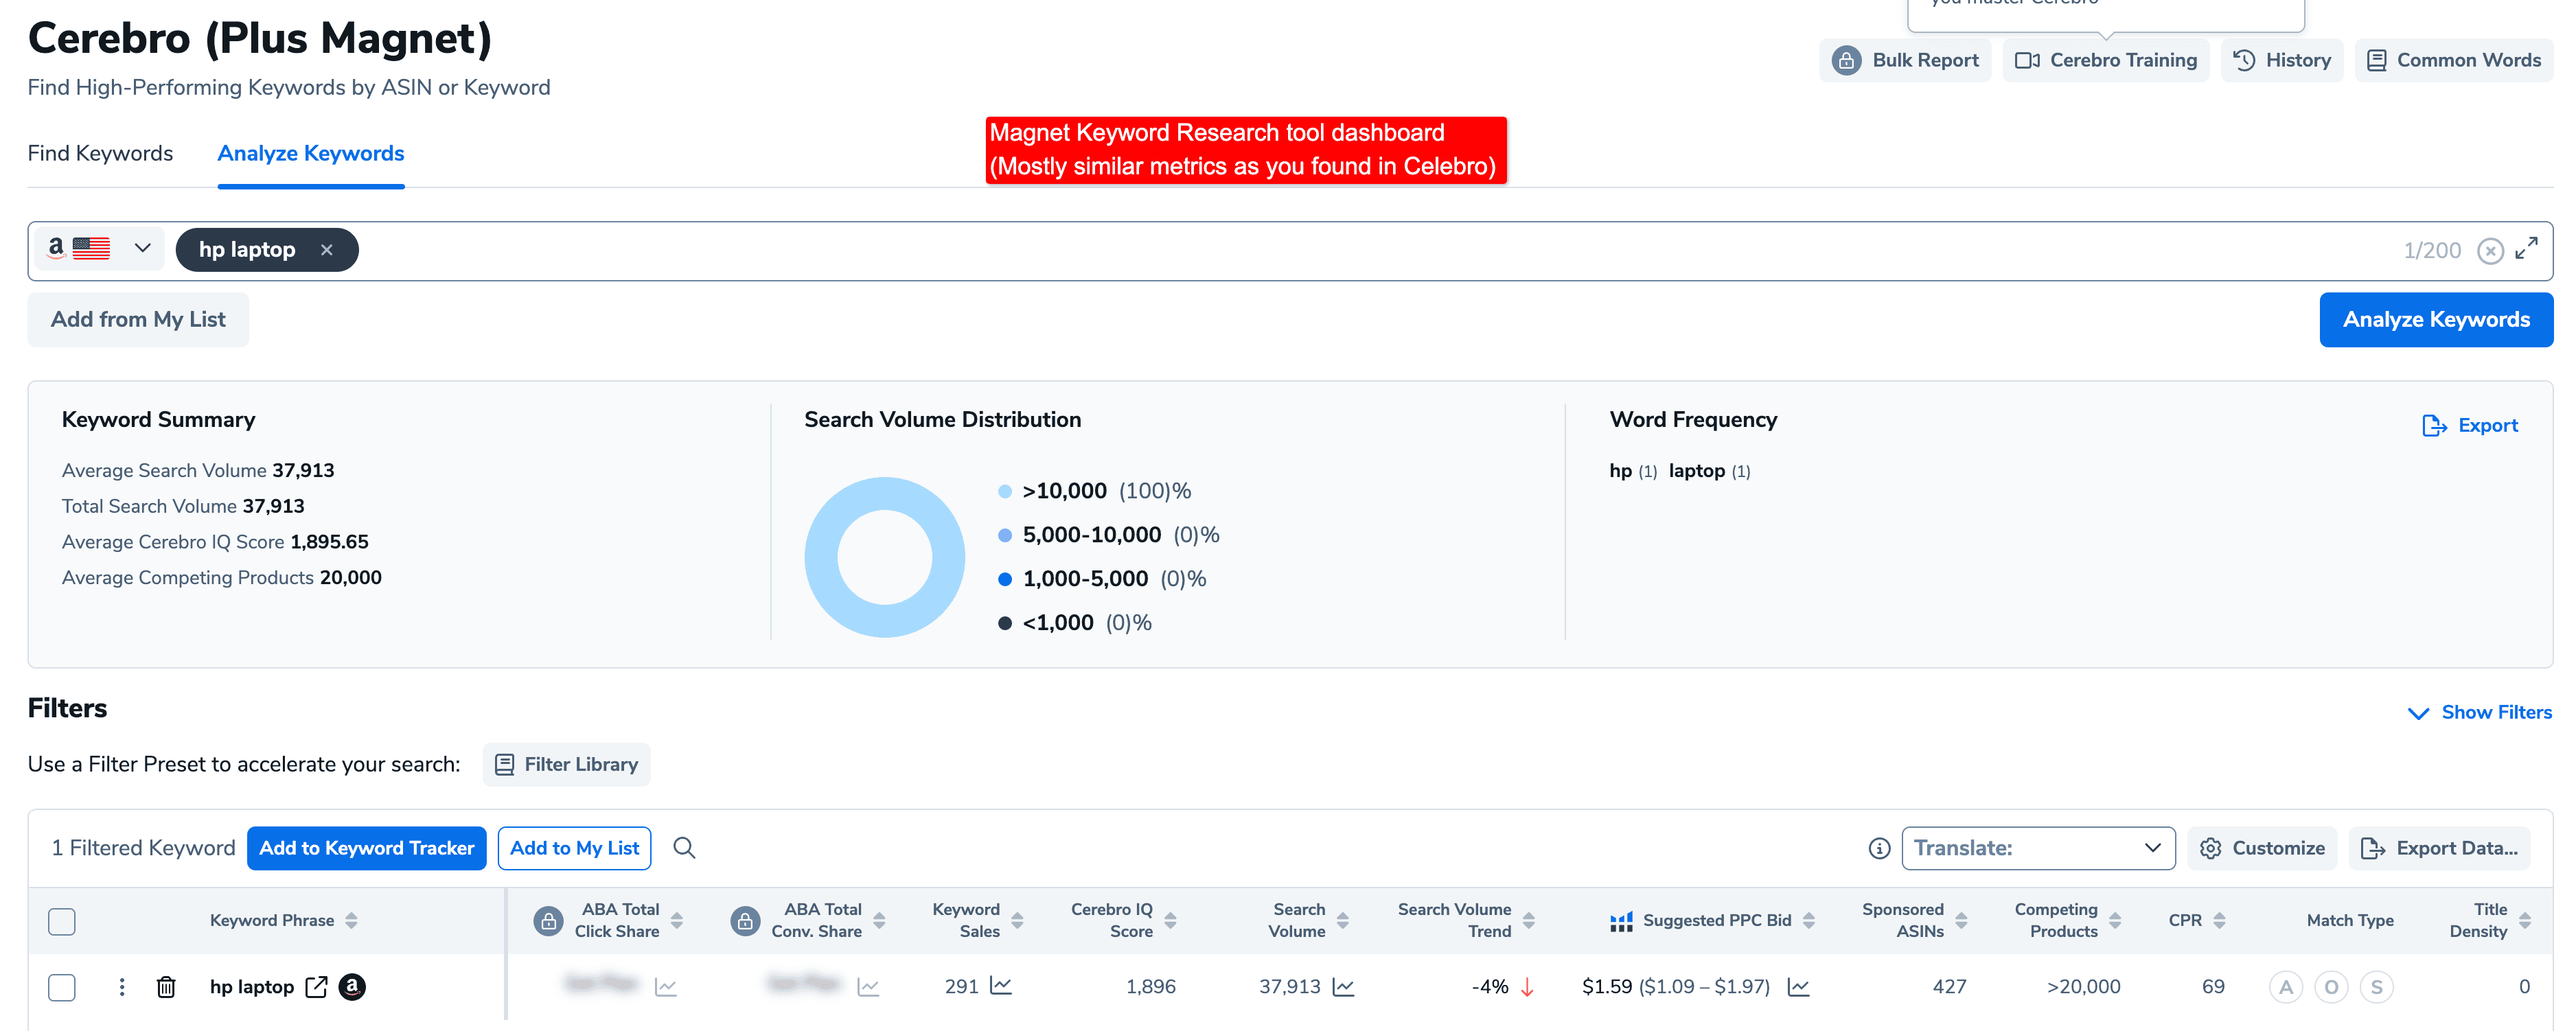Click Add from My List button
2576x1031 pixels.
tap(138, 319)
